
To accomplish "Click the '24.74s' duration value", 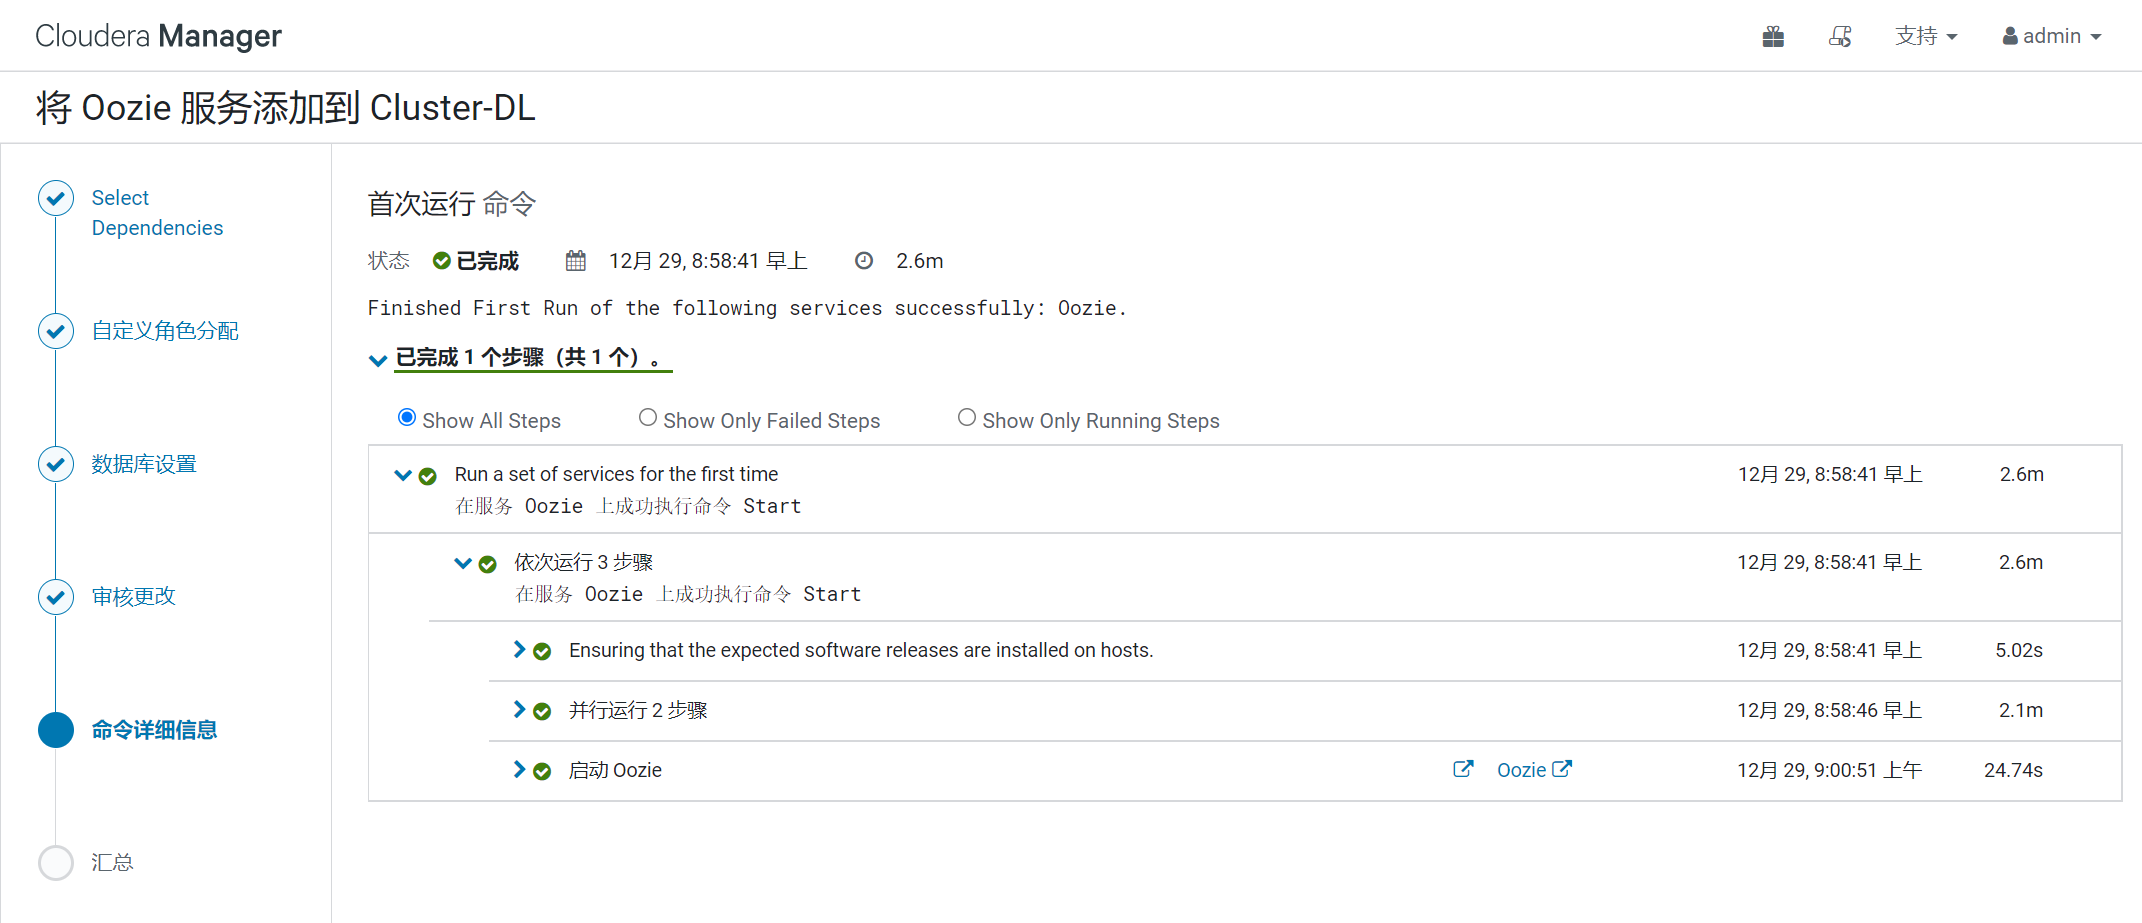I will (x=2013, y=770).
